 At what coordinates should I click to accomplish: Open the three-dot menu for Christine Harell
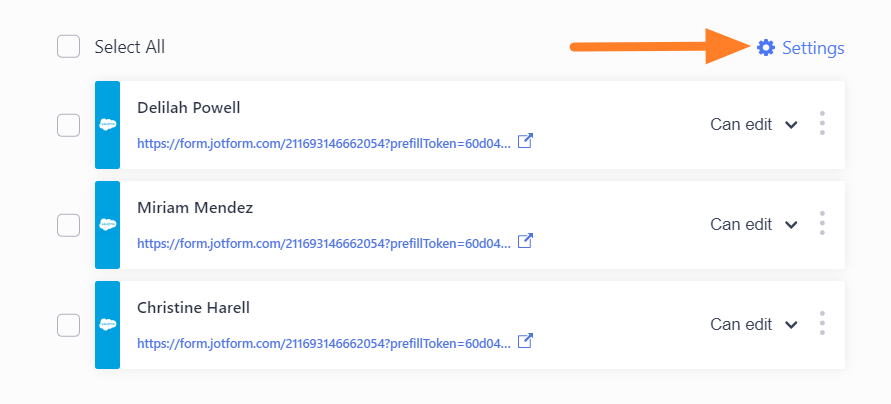tap(822, 324)
